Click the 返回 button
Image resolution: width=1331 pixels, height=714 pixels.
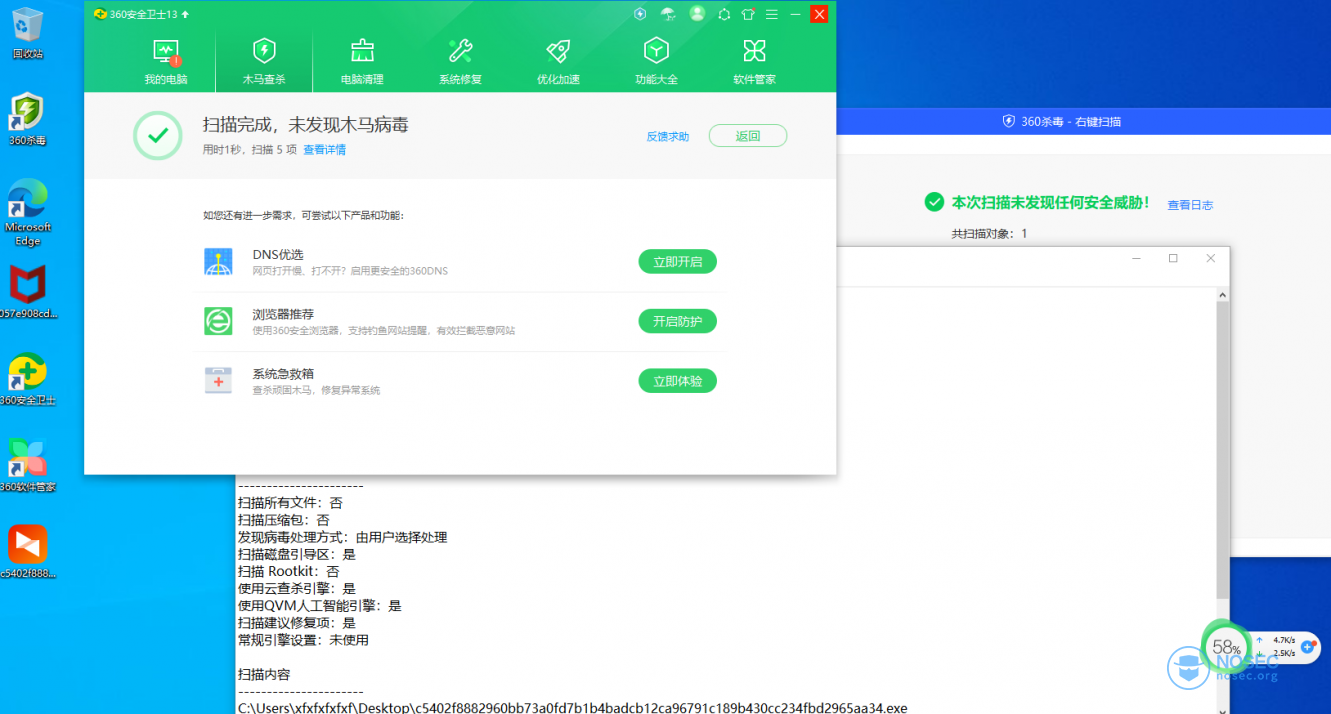(748, 136)
